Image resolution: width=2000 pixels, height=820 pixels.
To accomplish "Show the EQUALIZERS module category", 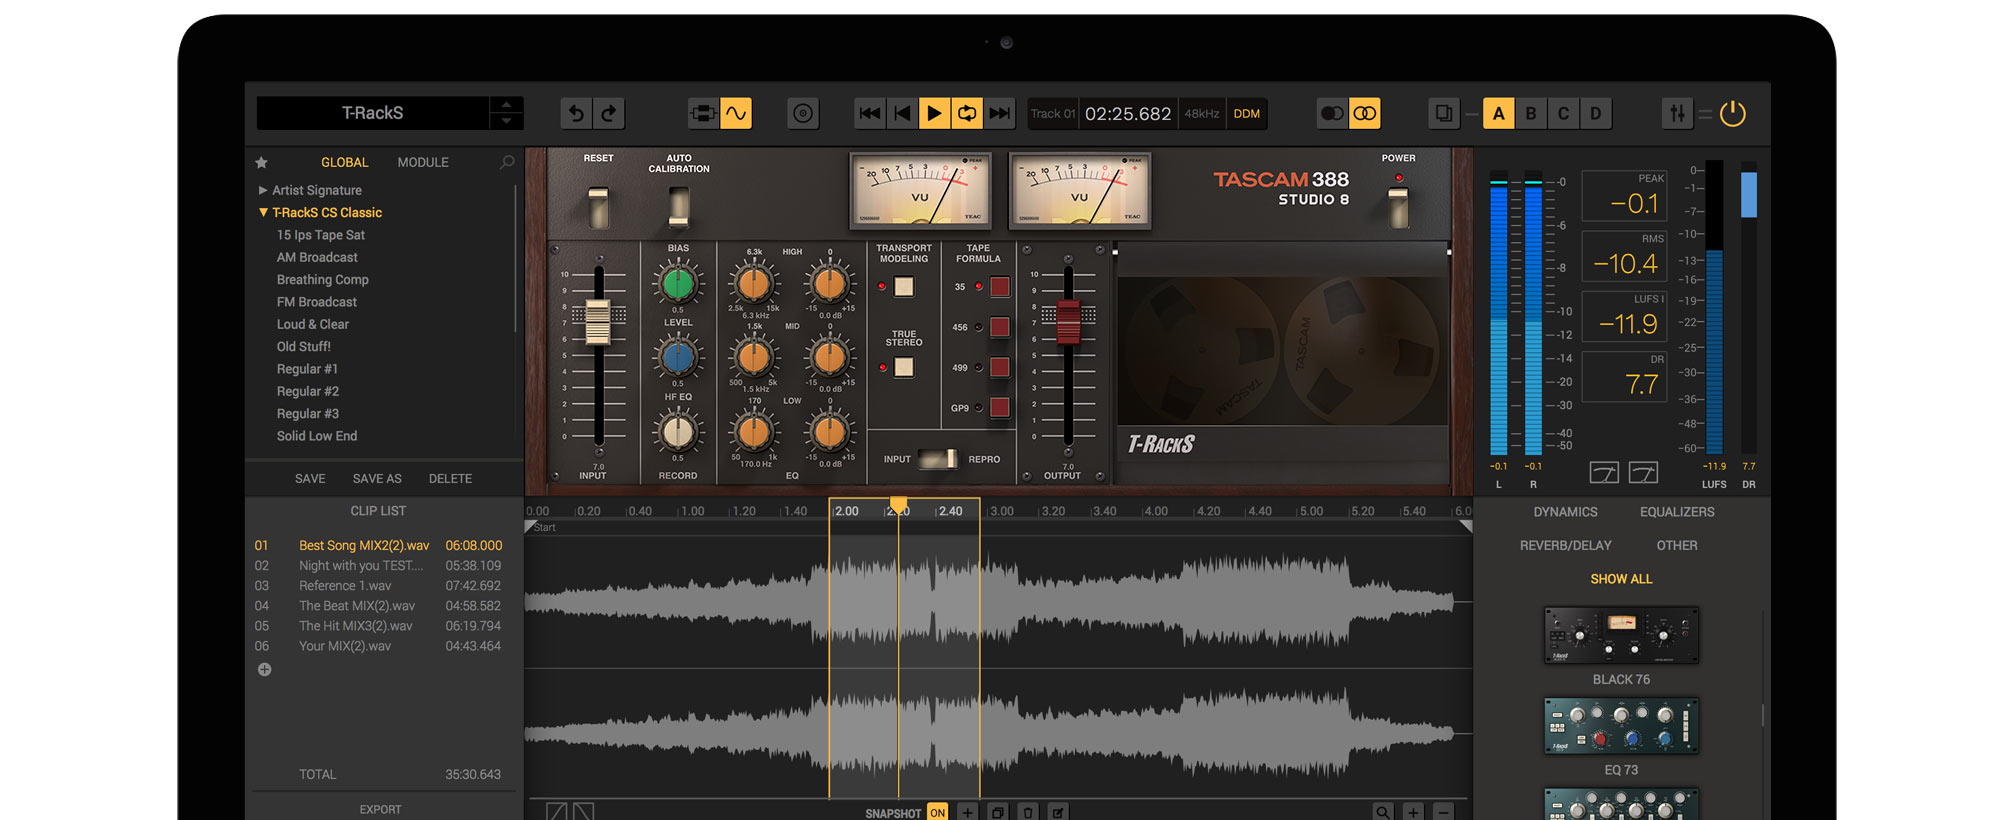I will (x=1677, y=512).
